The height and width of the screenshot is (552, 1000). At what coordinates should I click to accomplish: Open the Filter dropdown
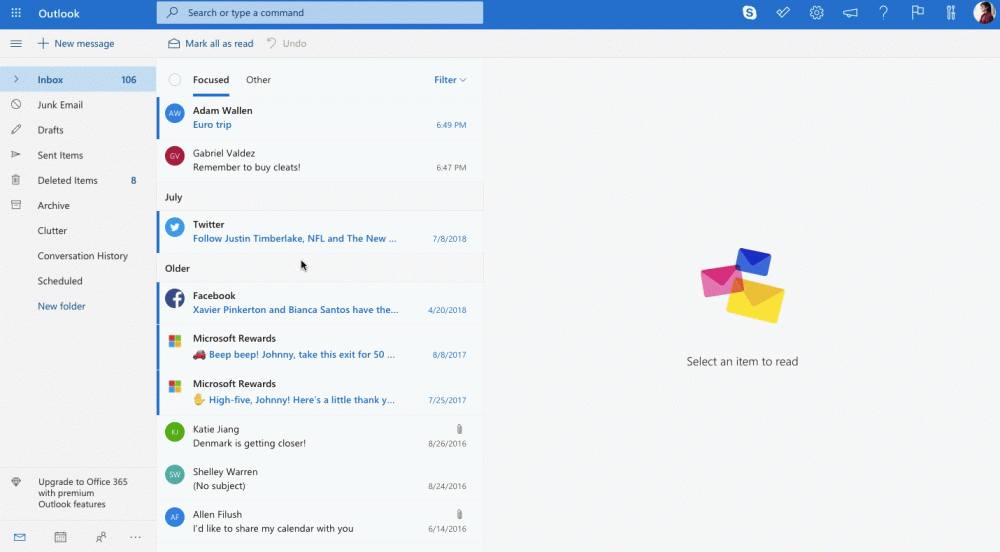[x=450, y=80]
